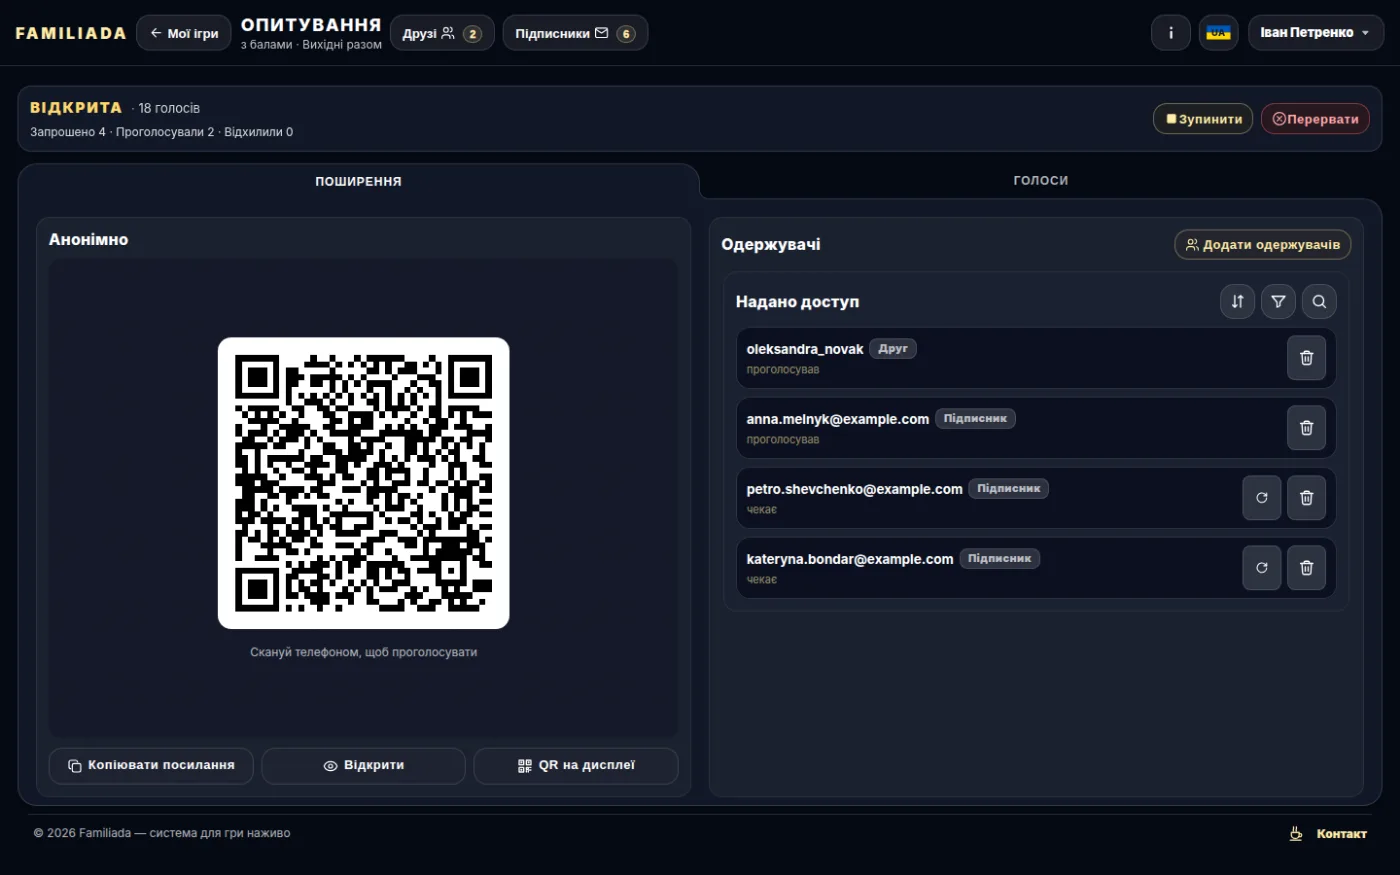The height and width of the screenshot is (875, 1400).
Task: Click the kateryna.bondar@example.com address
Action: (850, 559)
